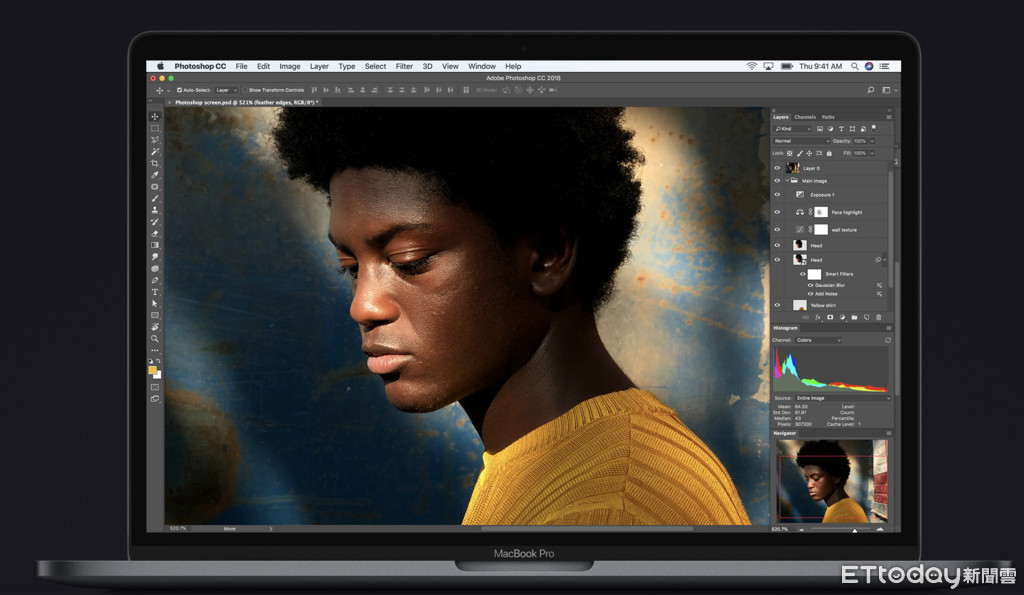The width and height of the screenshot is (1024, 595).
Task: Click the Layer 0 thumbnail
Action: pos(793,168)
